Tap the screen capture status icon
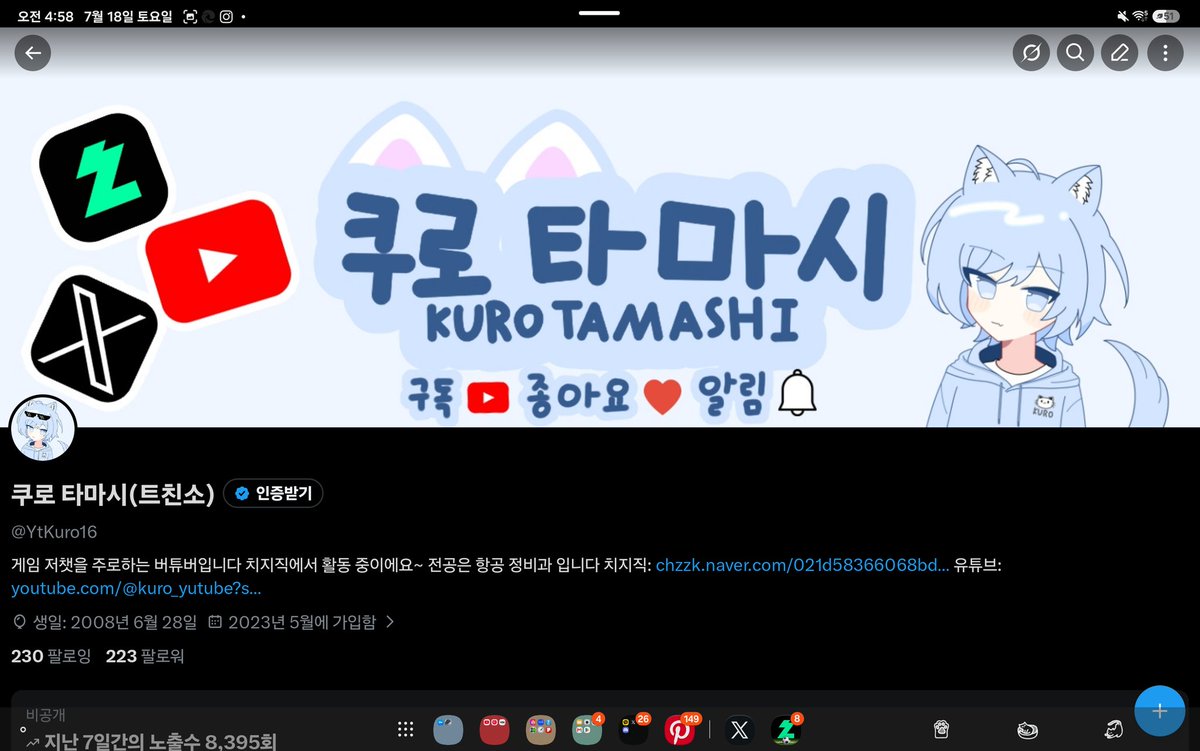The image size is (1200, 751). click(190, 17)
